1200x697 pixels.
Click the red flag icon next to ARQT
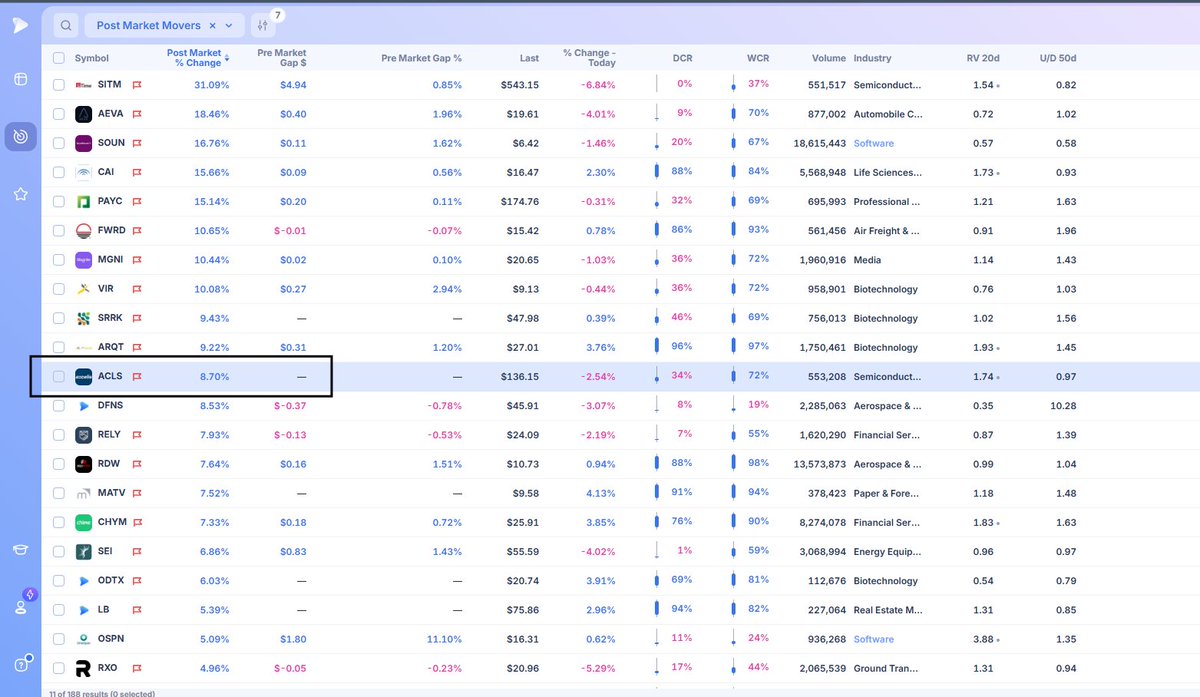[137, 347]
